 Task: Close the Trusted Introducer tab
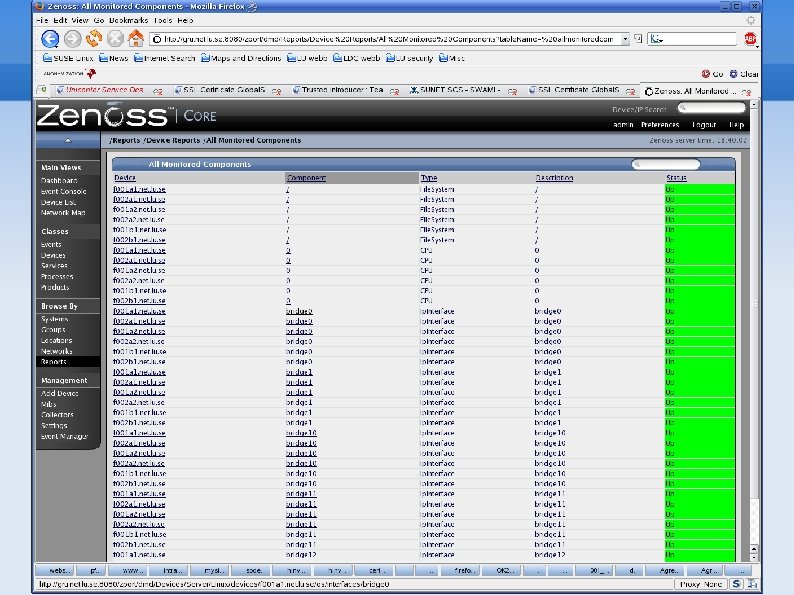tap(394, 92)
